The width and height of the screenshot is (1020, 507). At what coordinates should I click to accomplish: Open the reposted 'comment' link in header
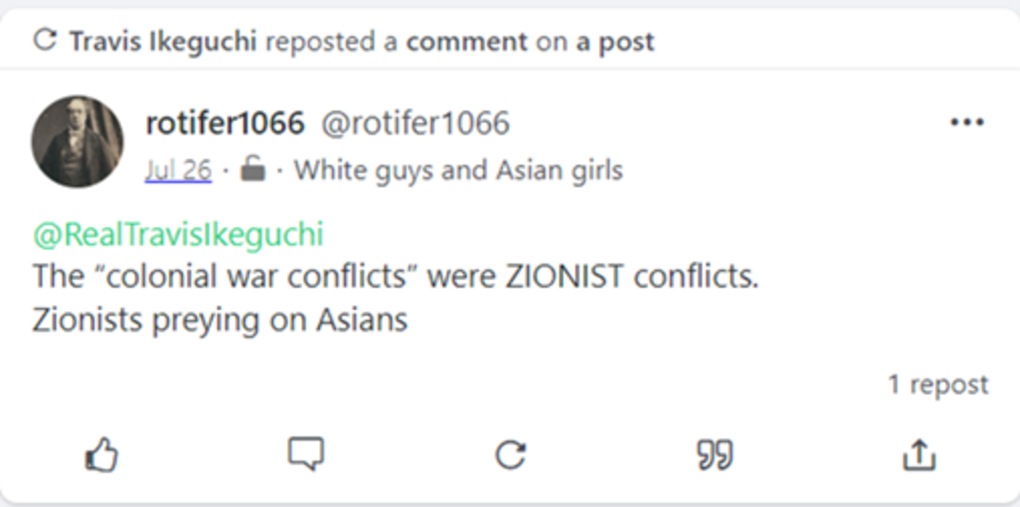coord(466,41)
